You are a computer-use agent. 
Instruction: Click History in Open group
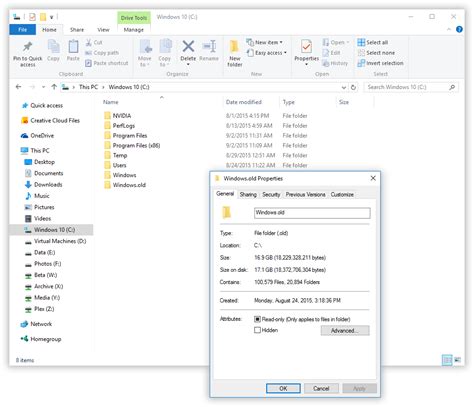[x=335, y=63]
